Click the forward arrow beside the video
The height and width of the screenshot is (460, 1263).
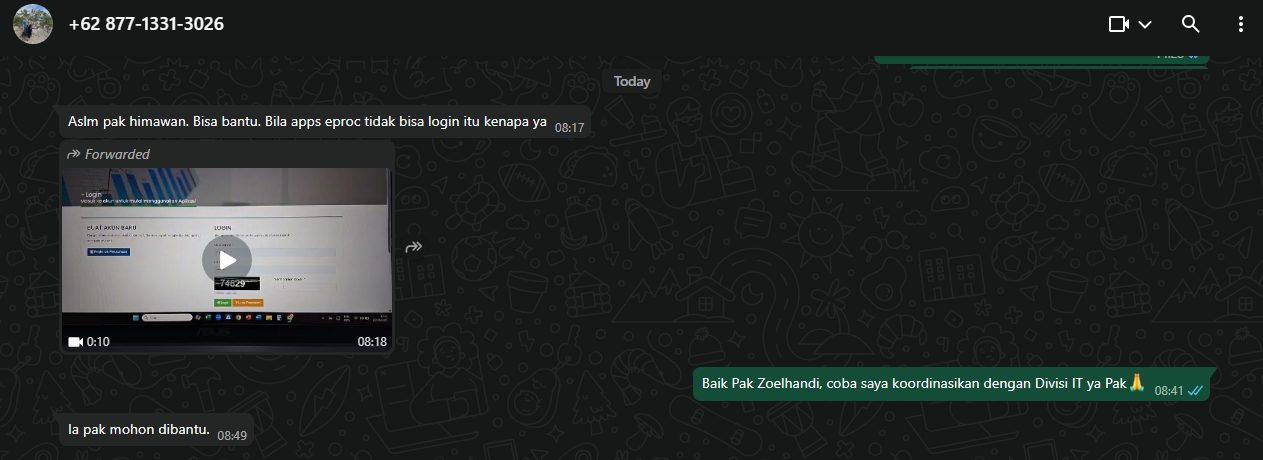(x=414, y=247)
